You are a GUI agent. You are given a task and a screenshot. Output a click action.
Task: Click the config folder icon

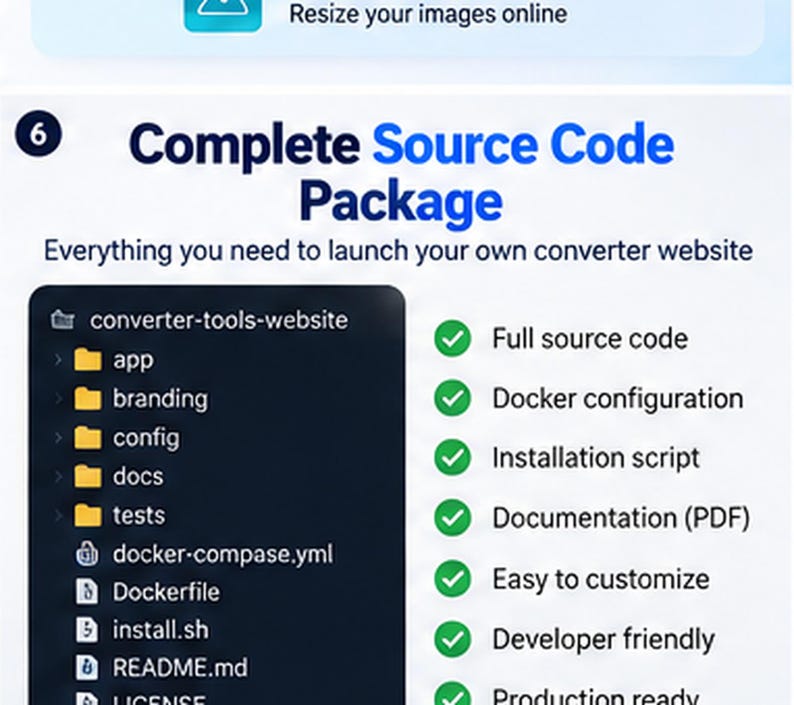point(88,438)
